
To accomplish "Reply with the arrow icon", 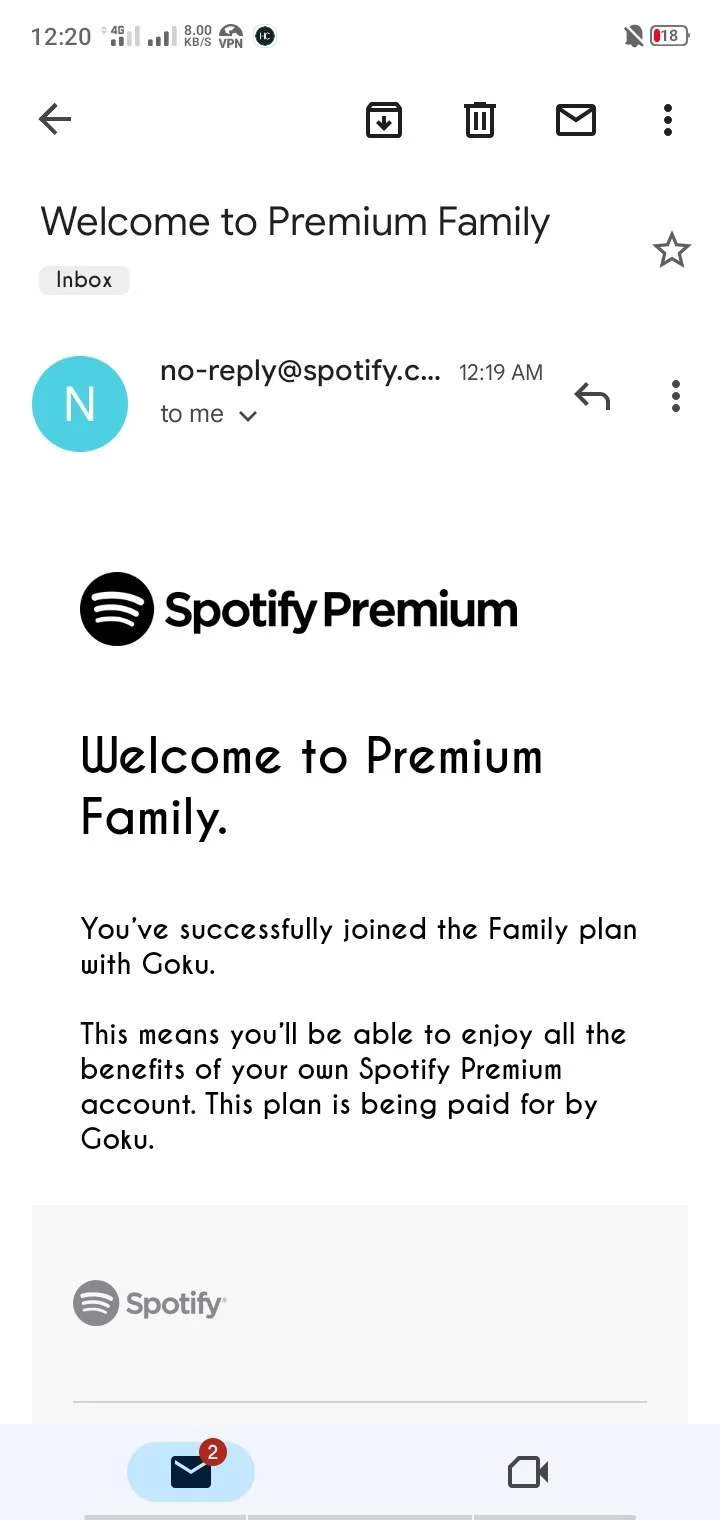I will point(592,397).
